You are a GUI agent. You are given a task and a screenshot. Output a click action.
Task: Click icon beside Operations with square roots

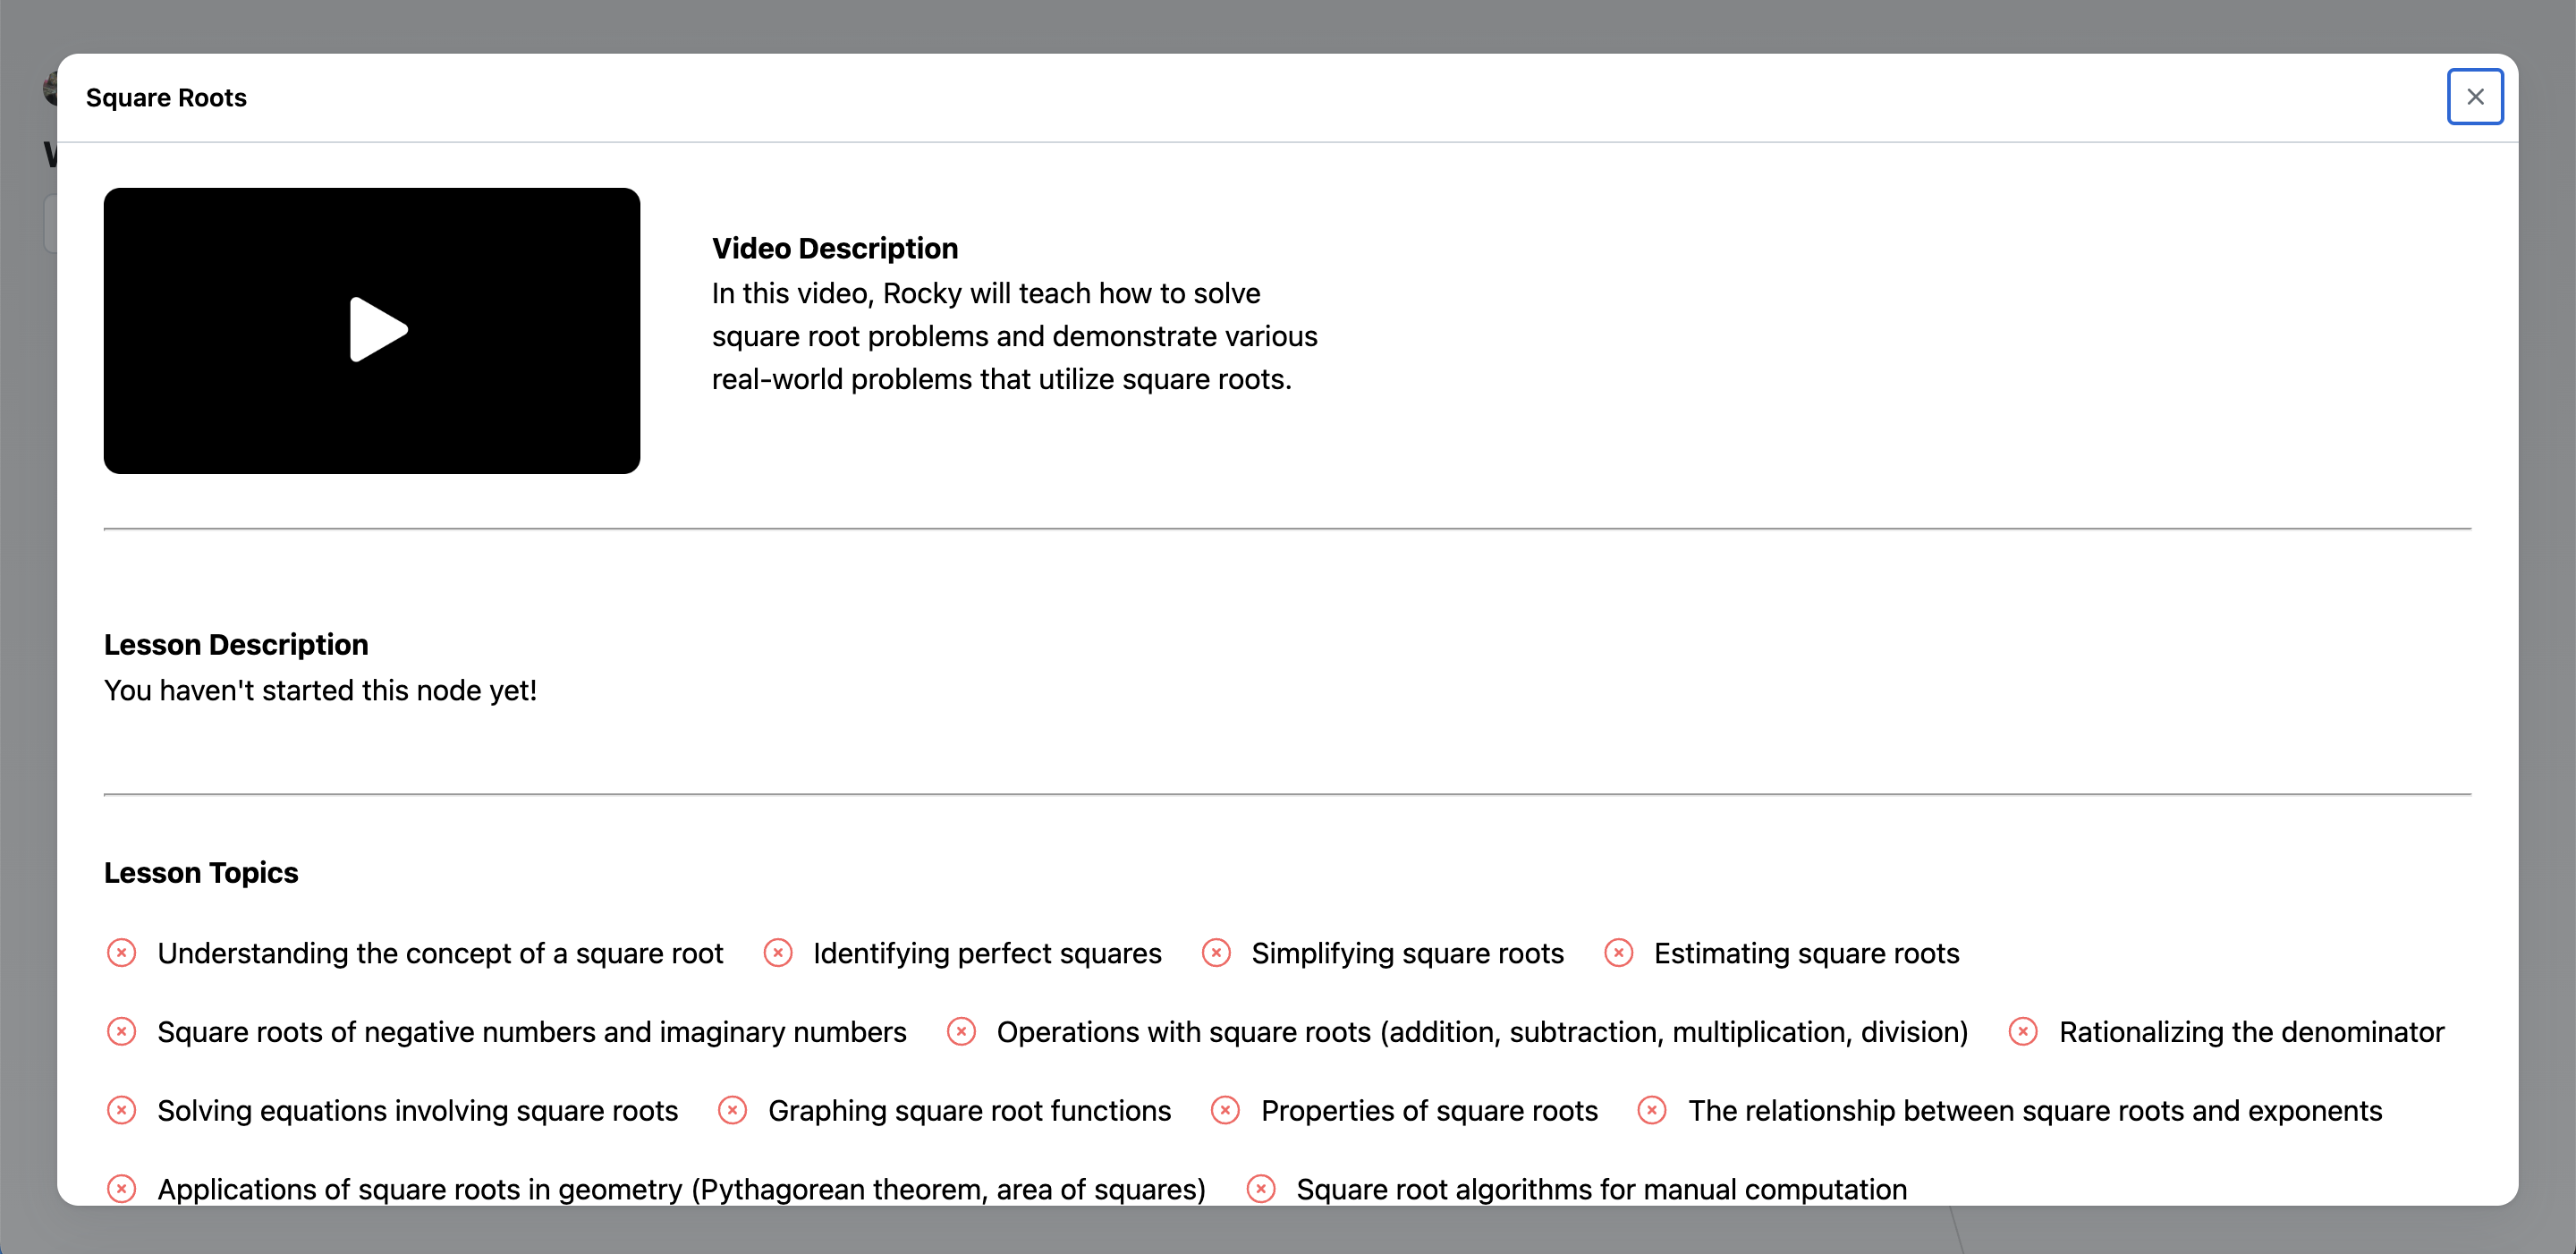click(x=961, y=1031)
